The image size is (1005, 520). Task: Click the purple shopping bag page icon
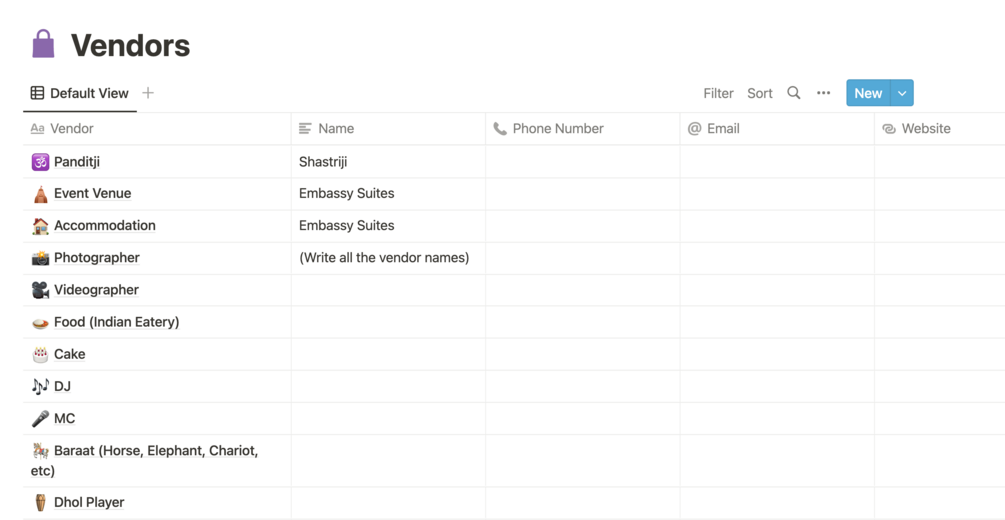point(43,44)
